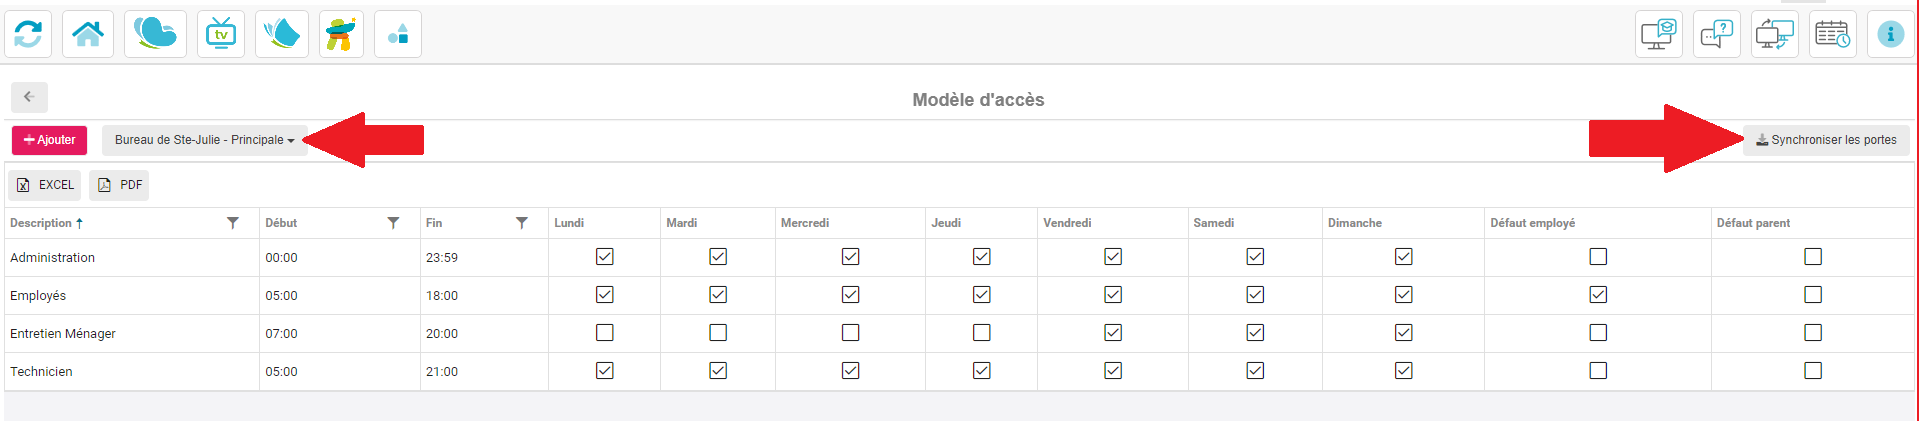
Task: Expand the Bureau de Ste-Julie - Principale dropdown
Action: tap(205, 140)
